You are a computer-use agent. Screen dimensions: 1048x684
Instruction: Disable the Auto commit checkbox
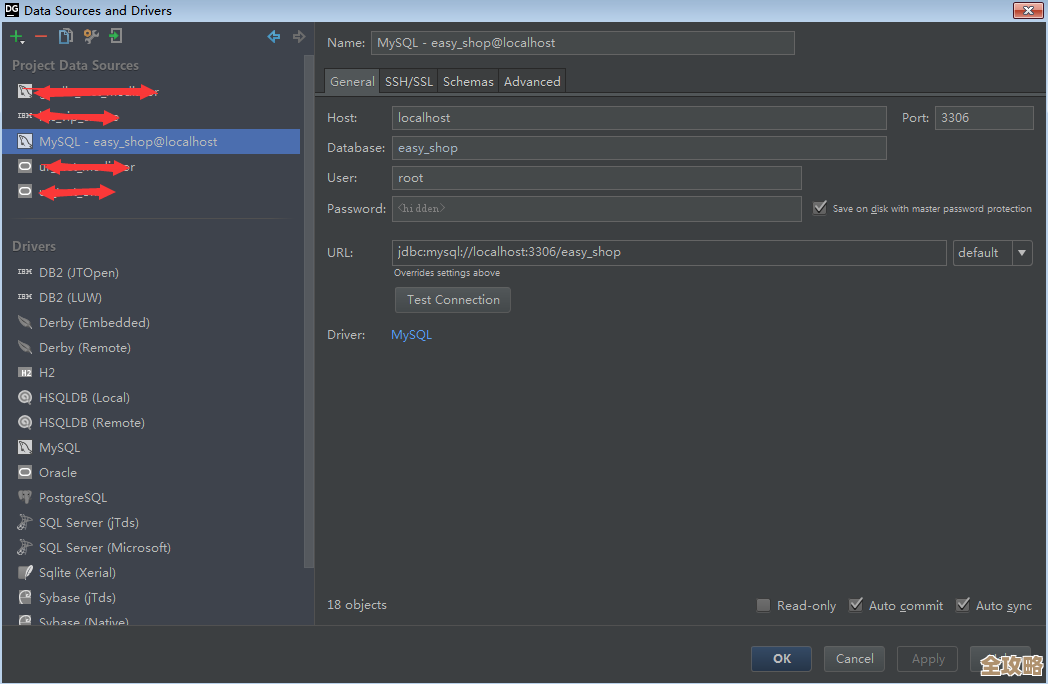(856, 605)
